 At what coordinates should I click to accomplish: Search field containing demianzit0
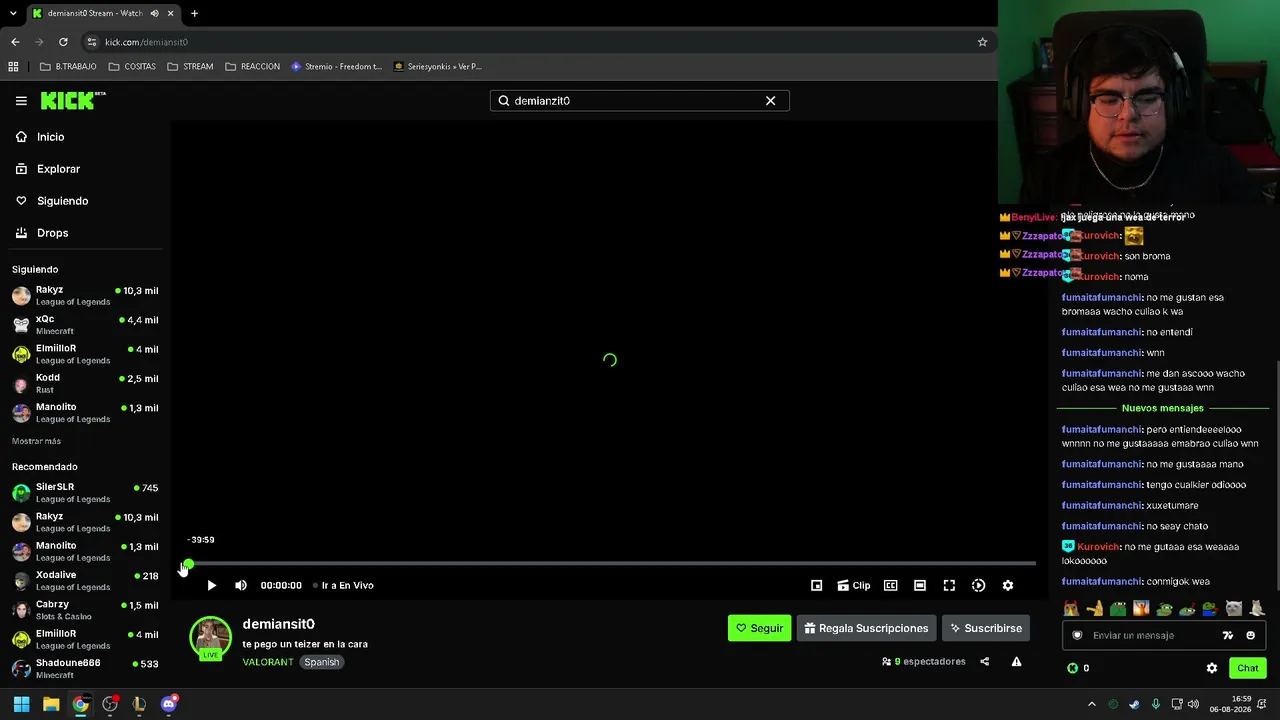640,101
